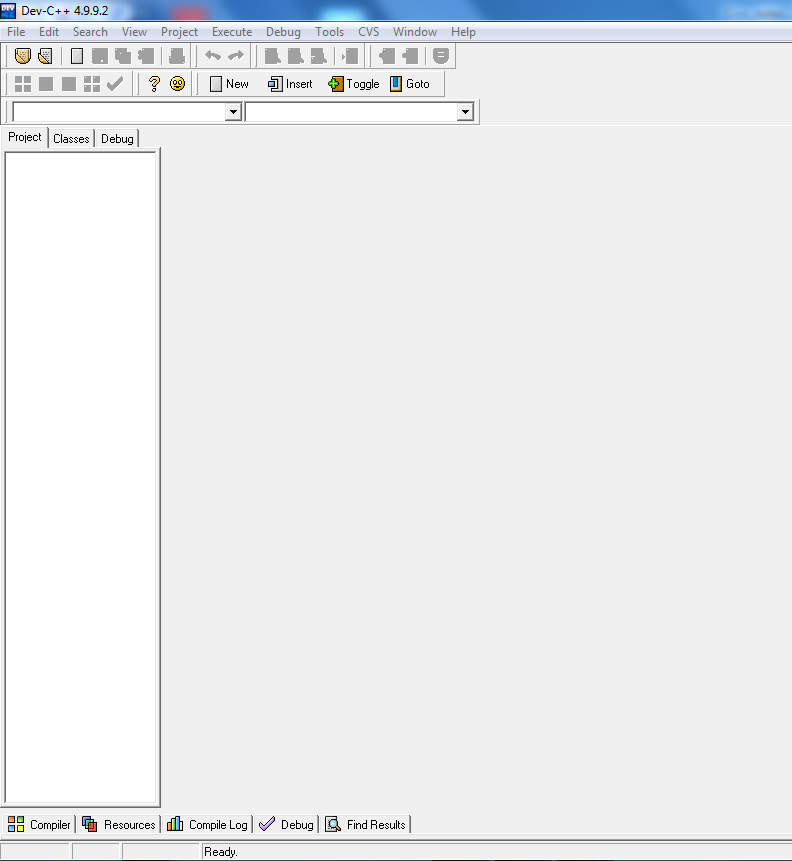Expand the left-hand class combo box arrow
Image resolution: width=792 pixels, height=861 pixels.
233,112
